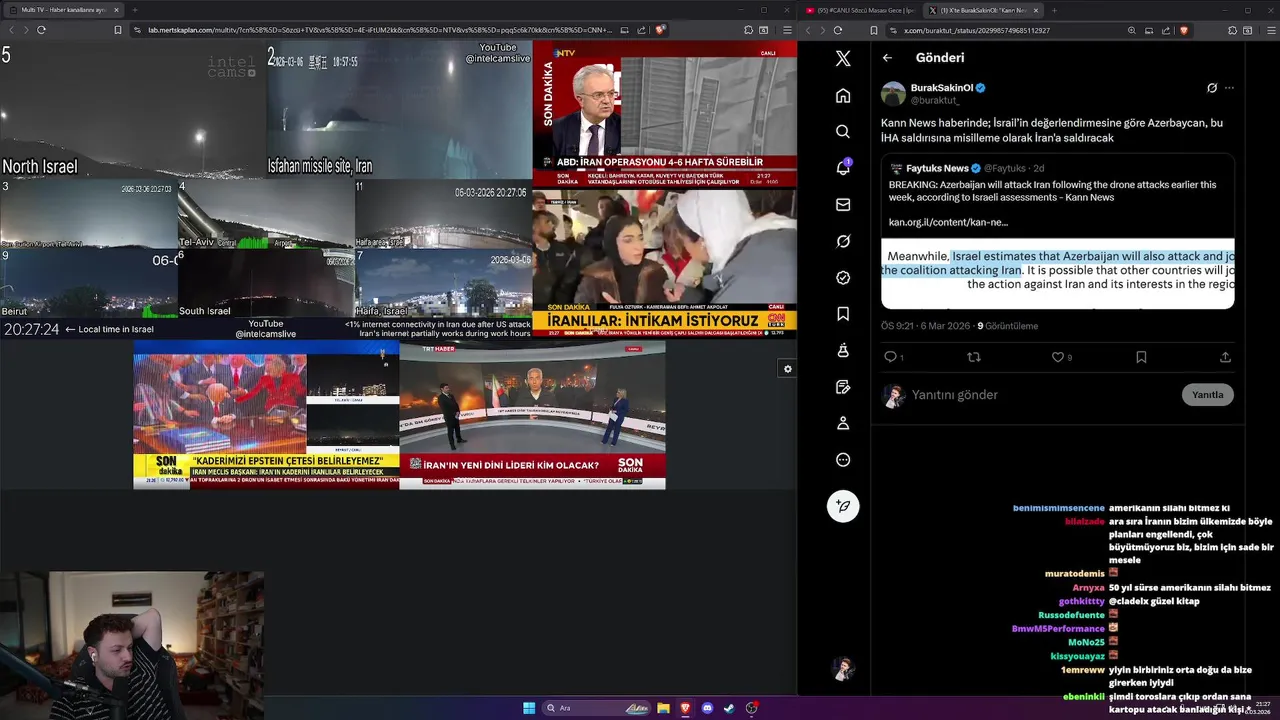This screenshot has width=1280, height=720.
Task: Open Discord from the taskbar
Action: coord(707,708)
